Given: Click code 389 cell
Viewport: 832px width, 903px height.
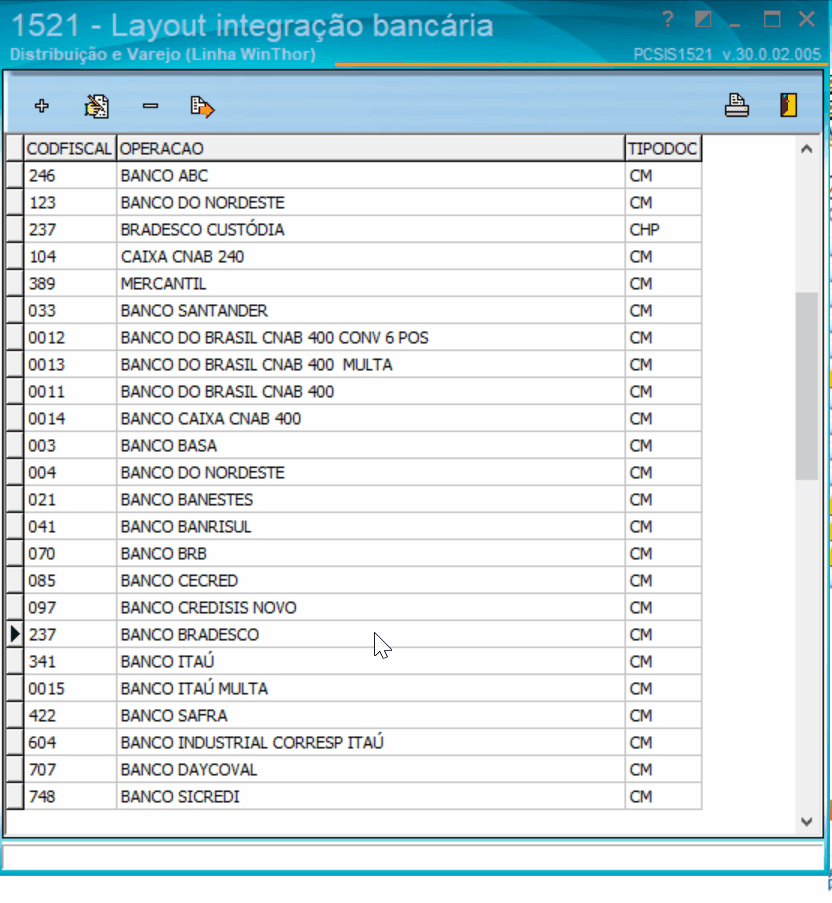Looking at the screenshot, I should point(70,284).
